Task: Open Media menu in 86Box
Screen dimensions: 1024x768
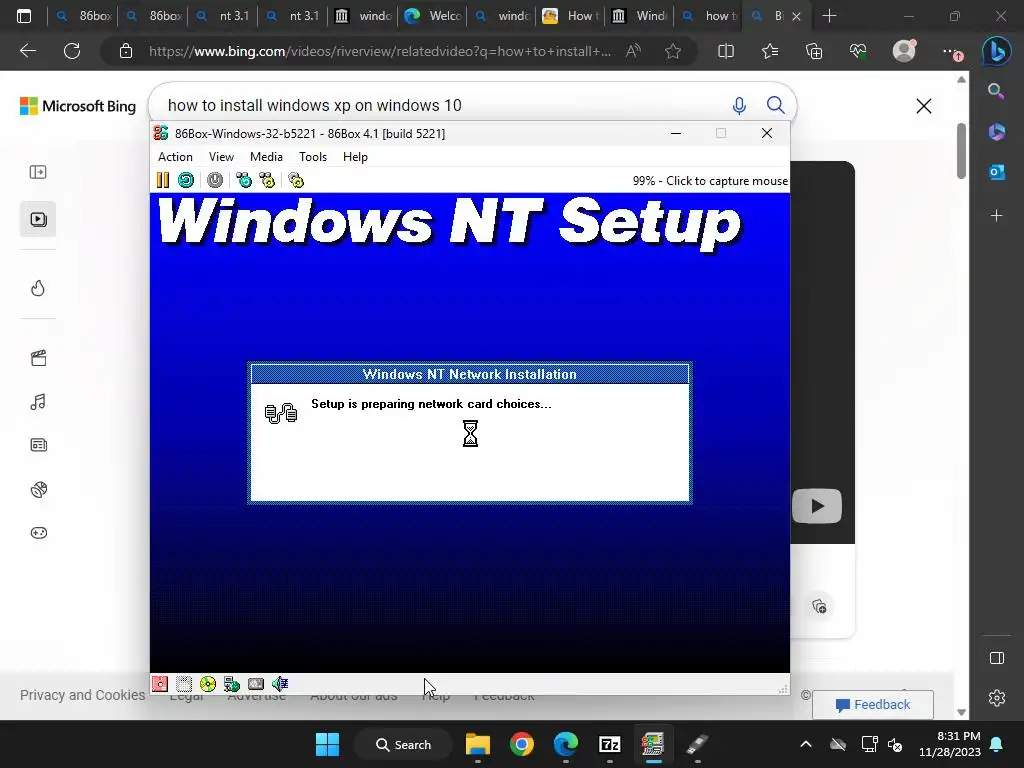Action: pyautogui.click(x=266, y=157)
